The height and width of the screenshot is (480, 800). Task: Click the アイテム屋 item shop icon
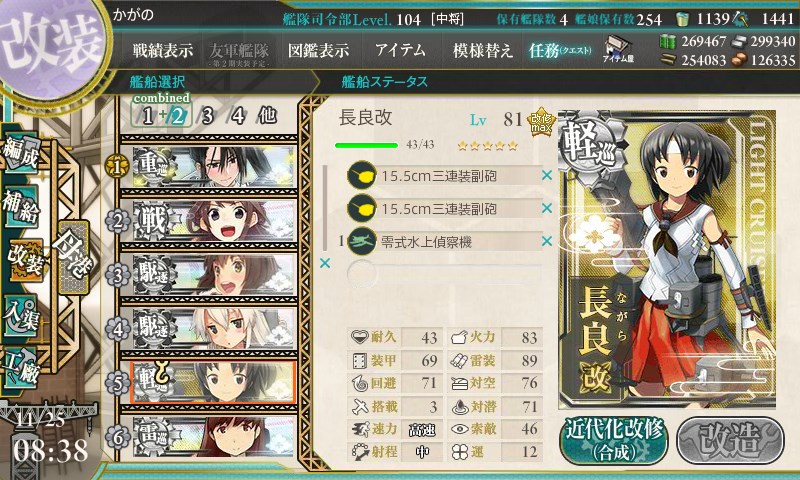(x=618, y=49)
